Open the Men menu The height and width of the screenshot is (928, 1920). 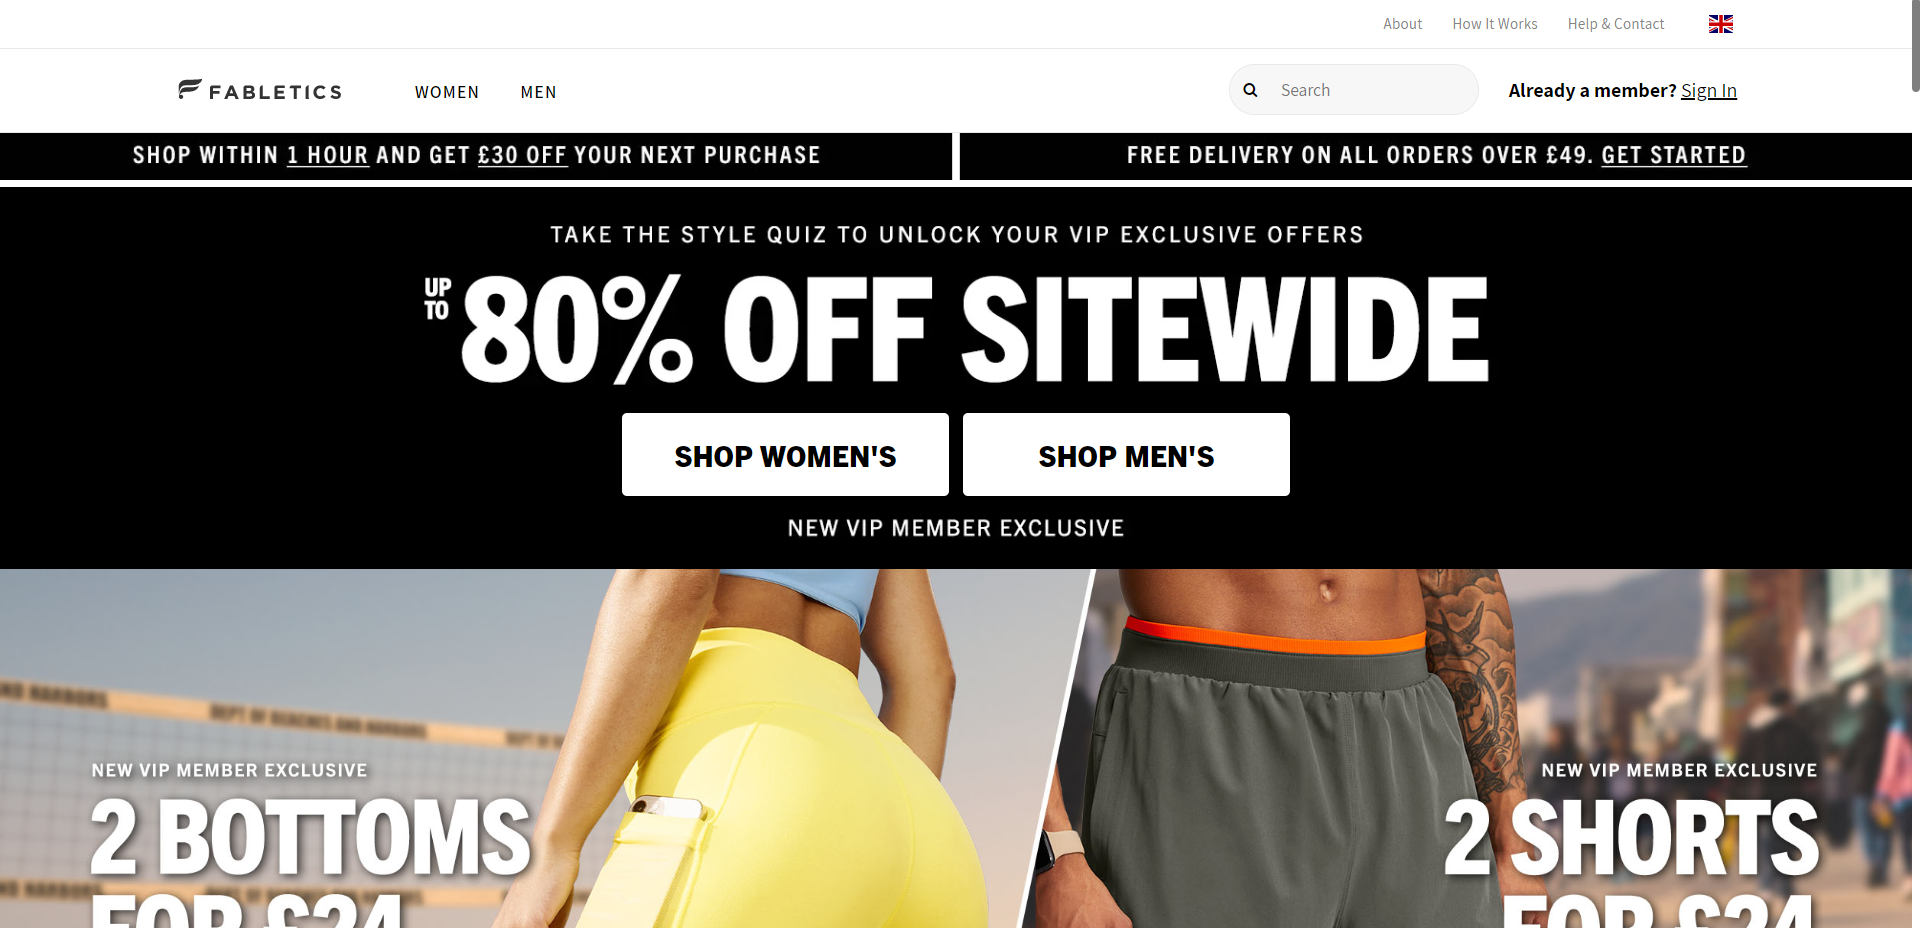coord(538,92)
